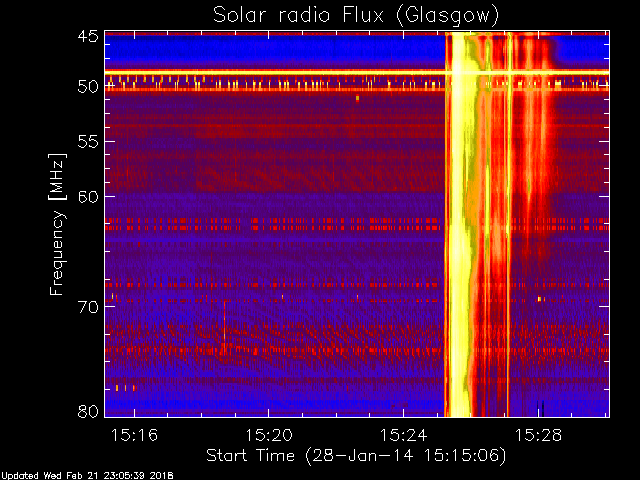Click the 45 frequency tick label
The height and width of the screenshot is (480, 640).
pyautogui.click(x=88, y=37)
